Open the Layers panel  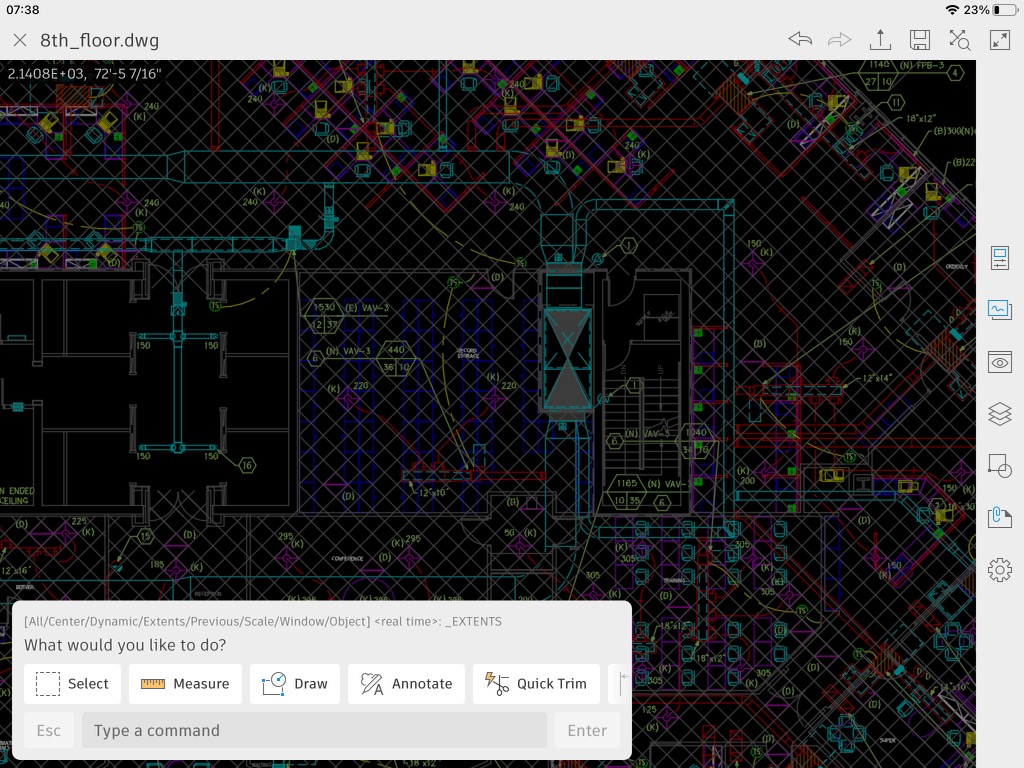1000,414
